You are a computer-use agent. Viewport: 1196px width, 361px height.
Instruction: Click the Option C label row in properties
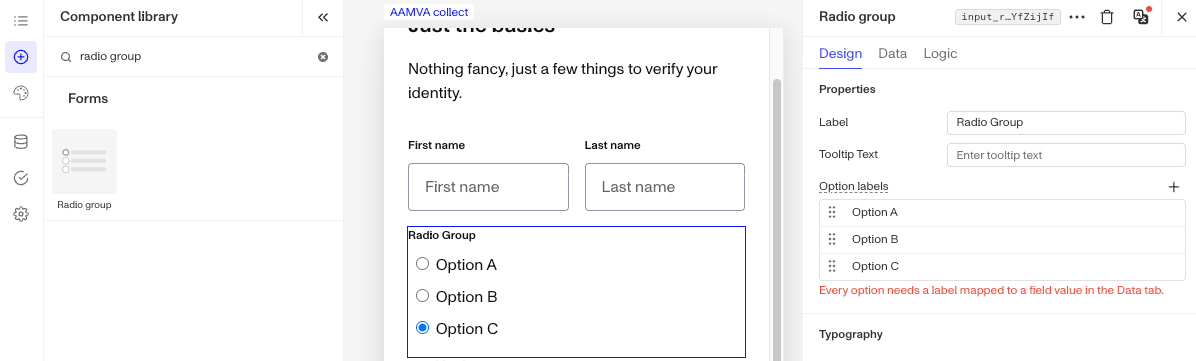click(1002, 266)
